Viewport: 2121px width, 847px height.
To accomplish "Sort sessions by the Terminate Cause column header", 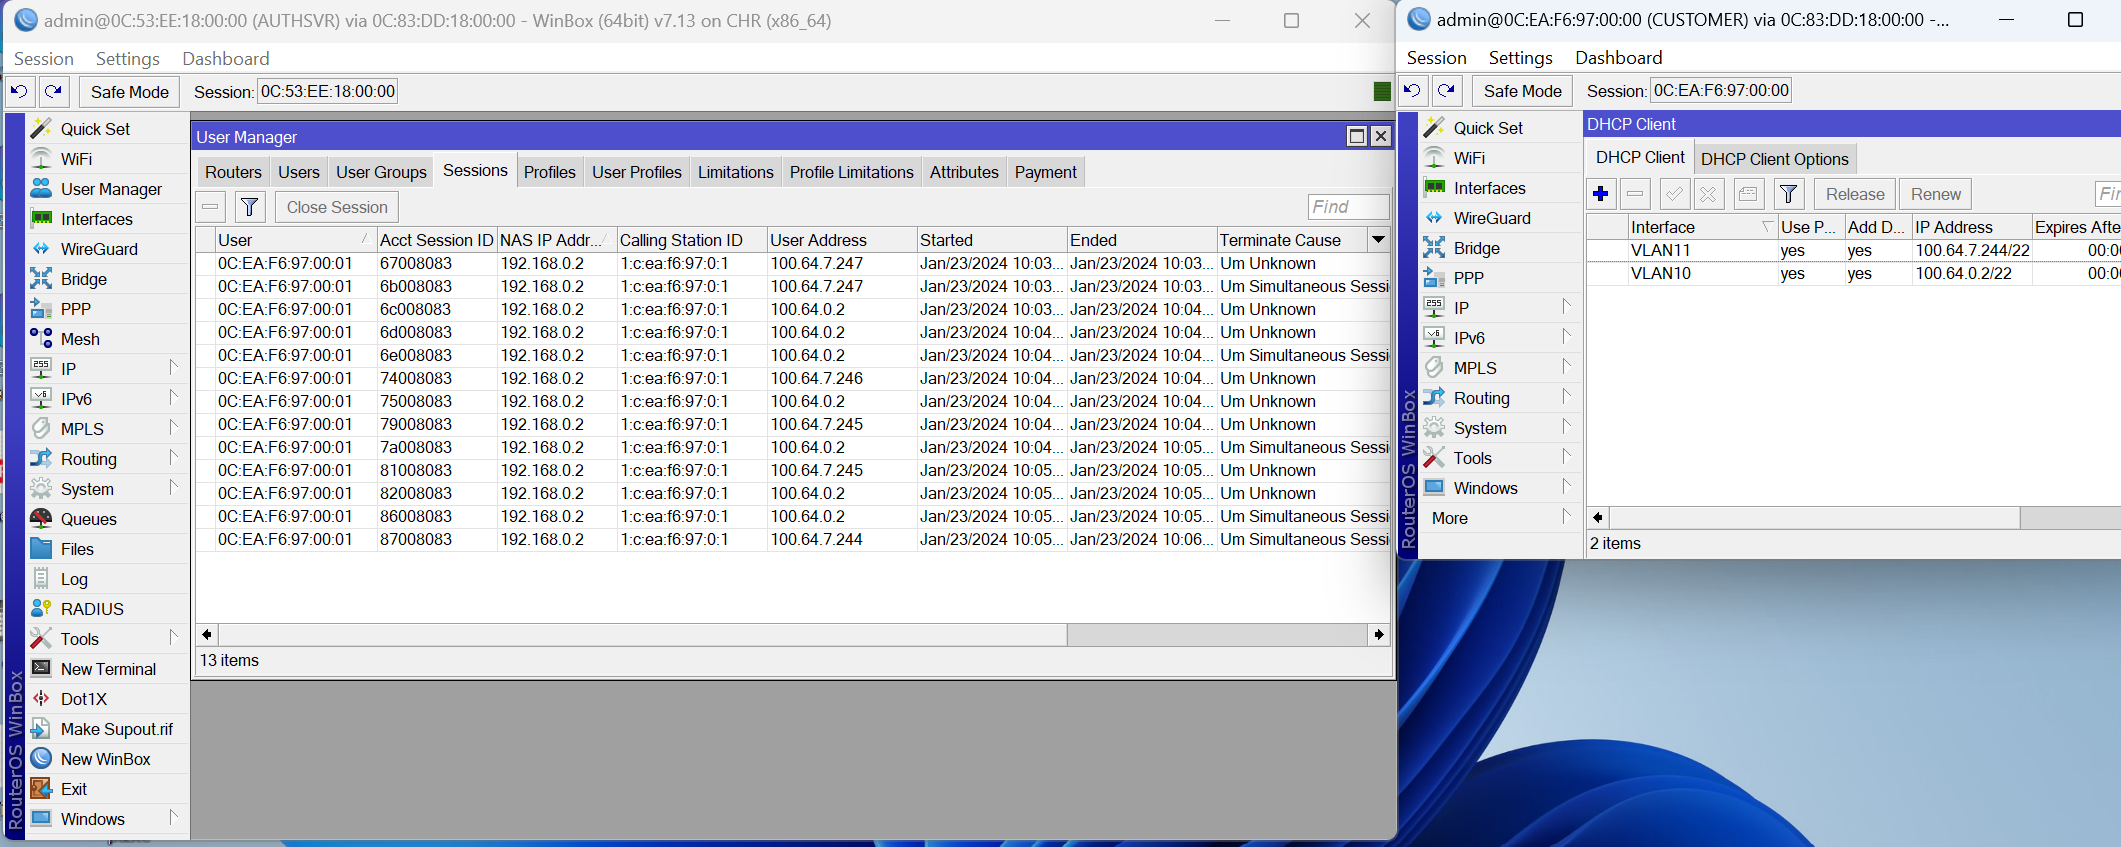I will [1292, 240].
